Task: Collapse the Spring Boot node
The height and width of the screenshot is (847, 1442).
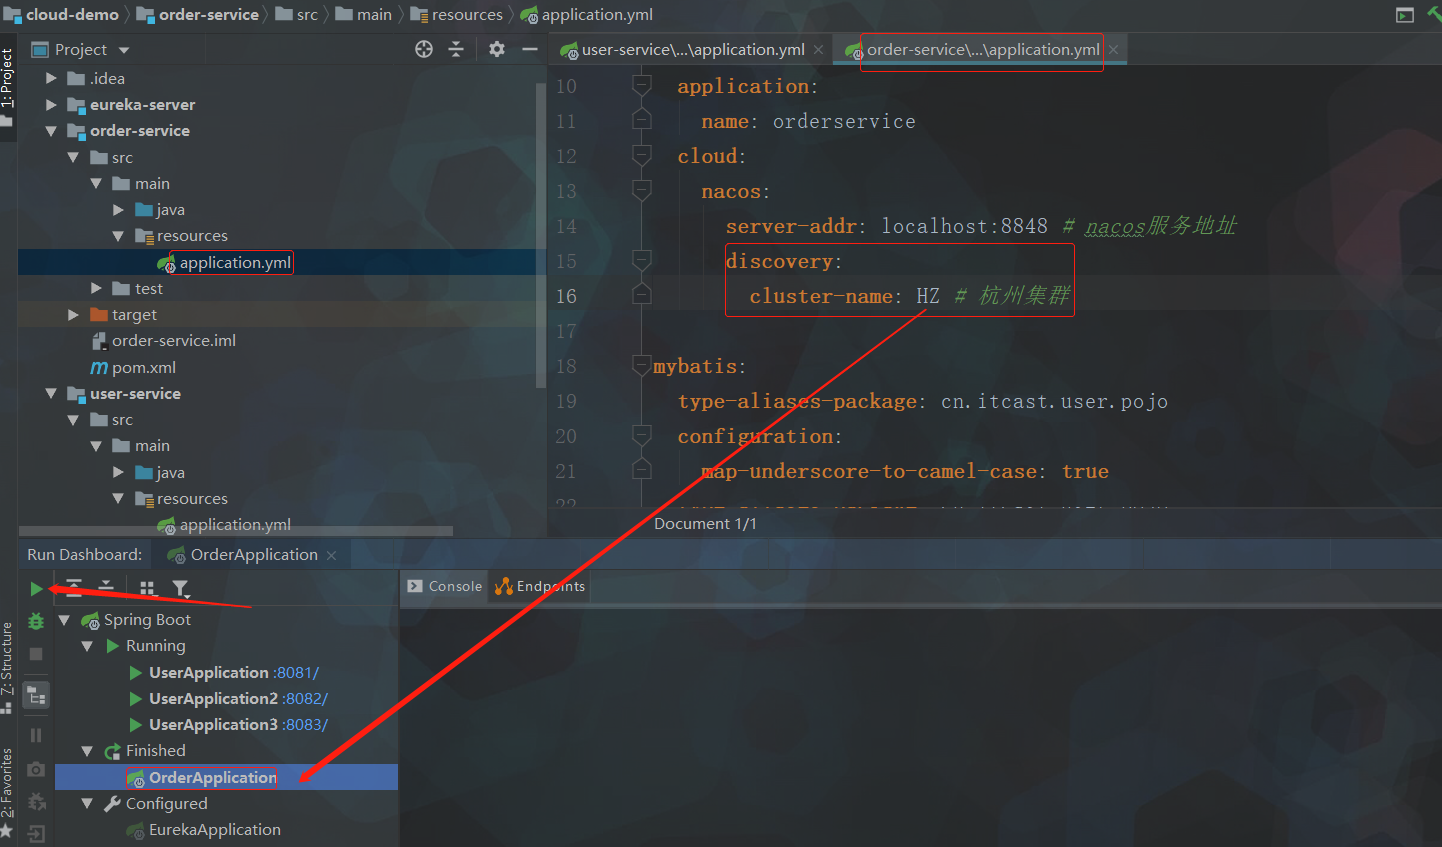Action: coord(65,620)
